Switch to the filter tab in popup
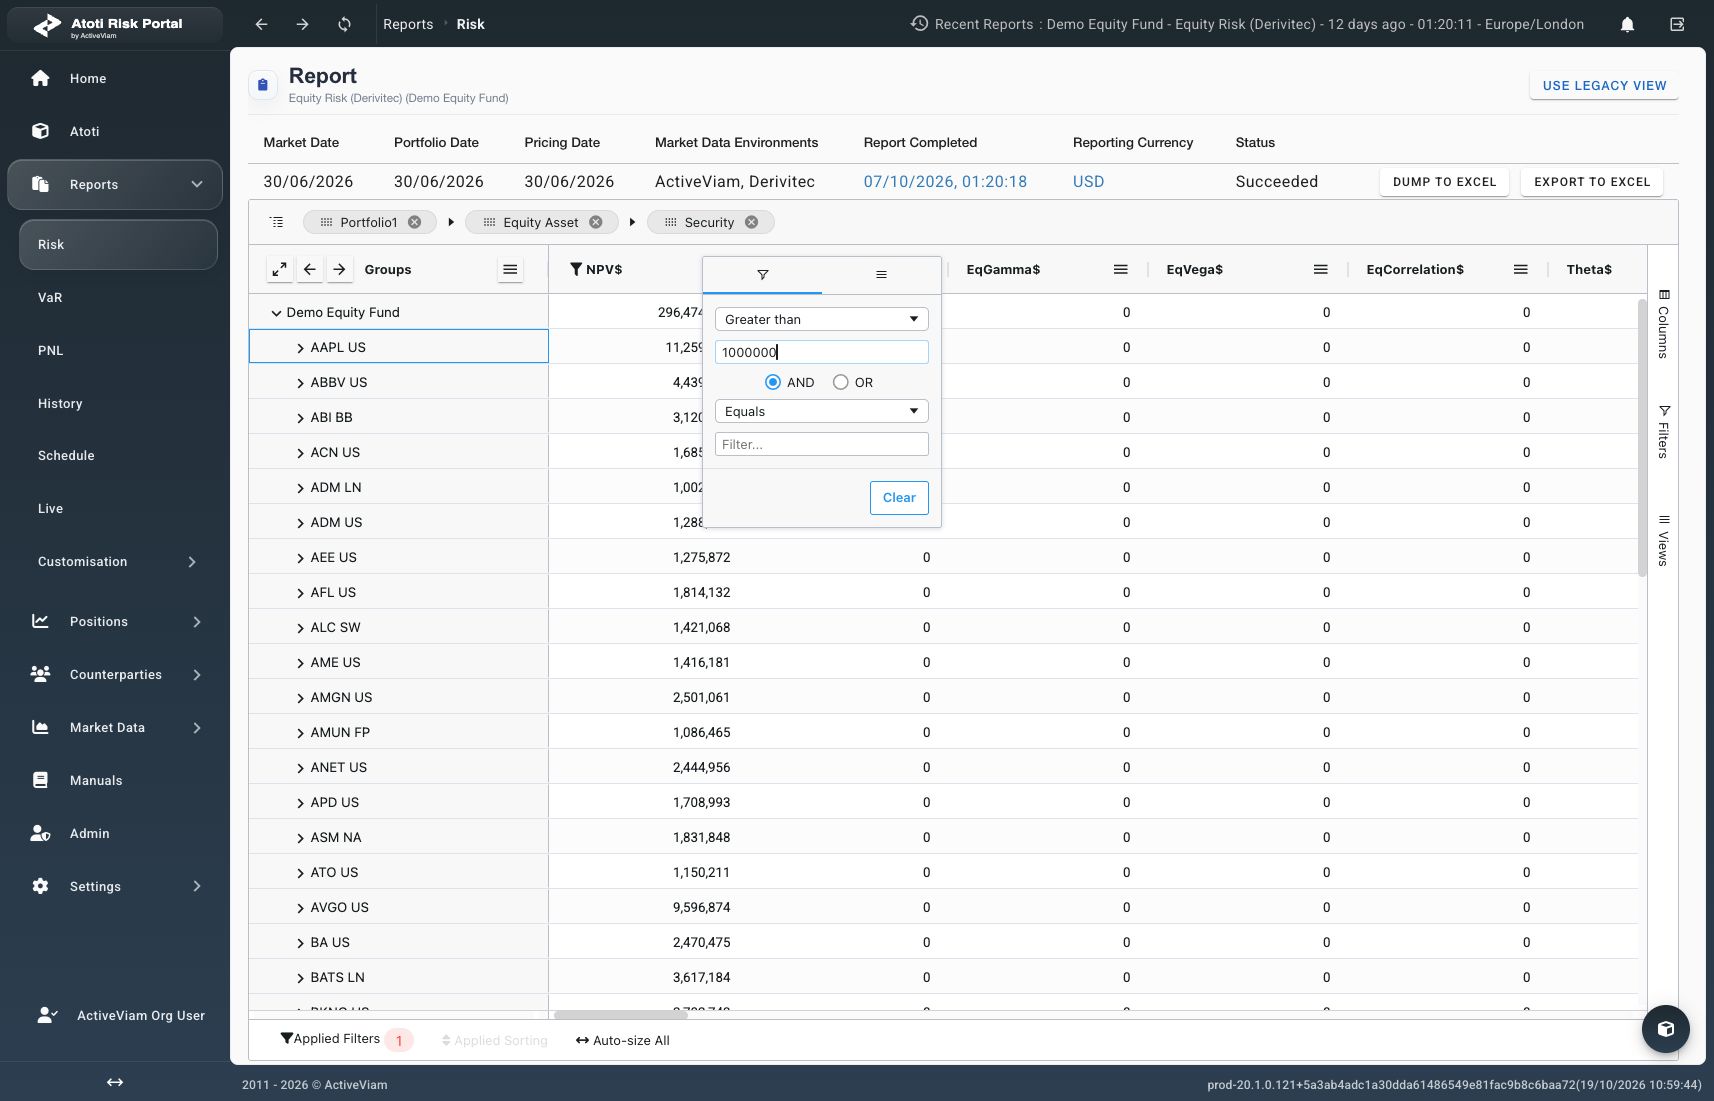The height and width of the screenshot is (1101, 1714). pos(762,275)
